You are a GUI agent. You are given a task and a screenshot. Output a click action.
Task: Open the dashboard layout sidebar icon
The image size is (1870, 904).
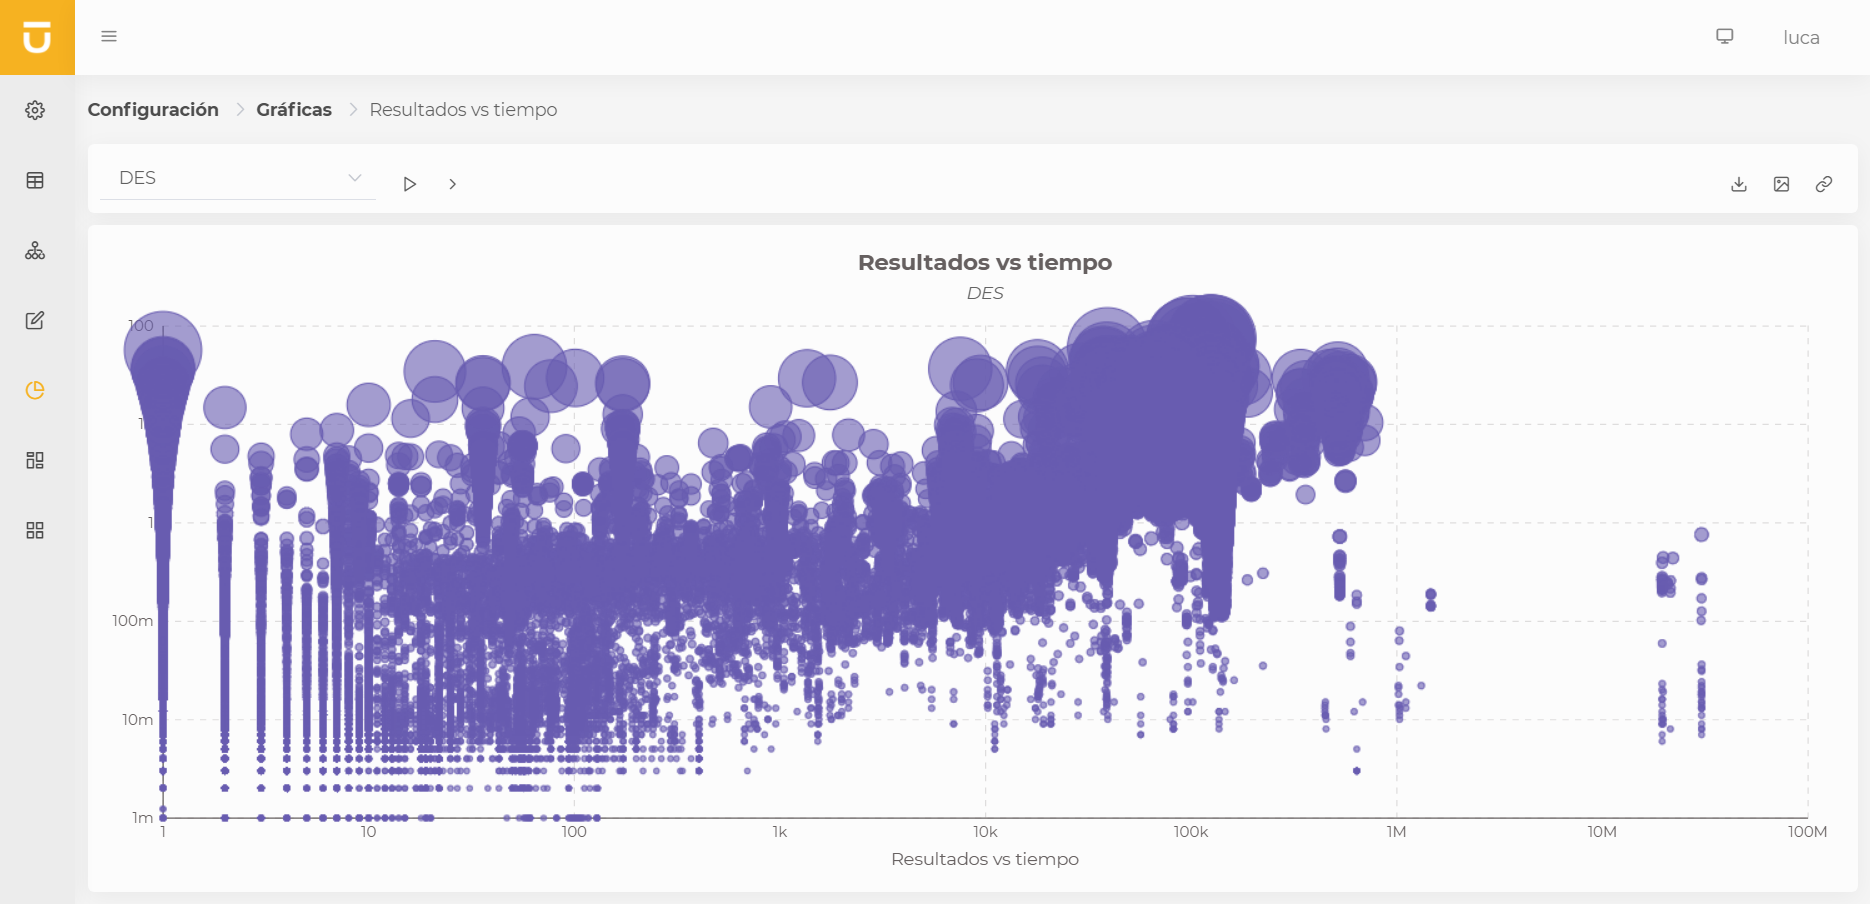coord(35,460)
